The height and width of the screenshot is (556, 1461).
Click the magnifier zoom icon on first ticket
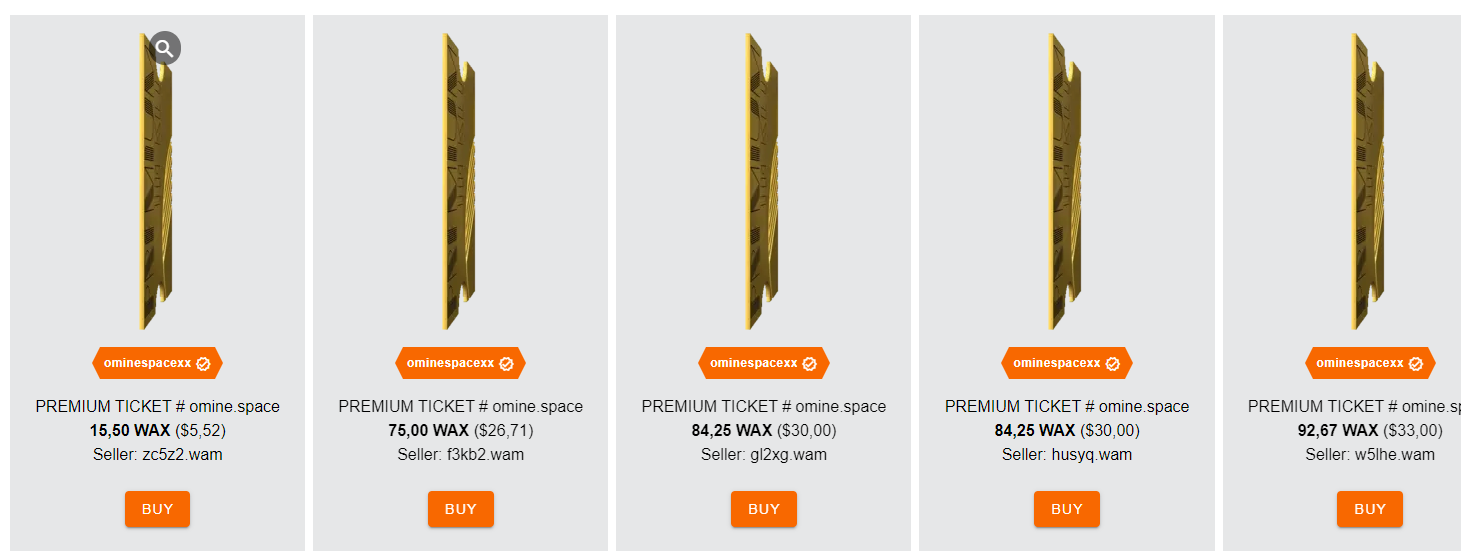click(165, 48)
